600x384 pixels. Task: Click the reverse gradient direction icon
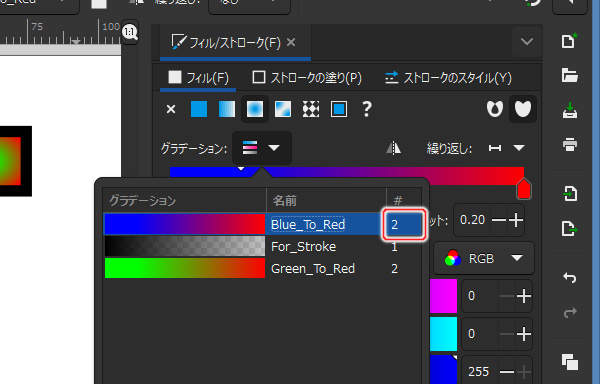[x=393, y=148]
